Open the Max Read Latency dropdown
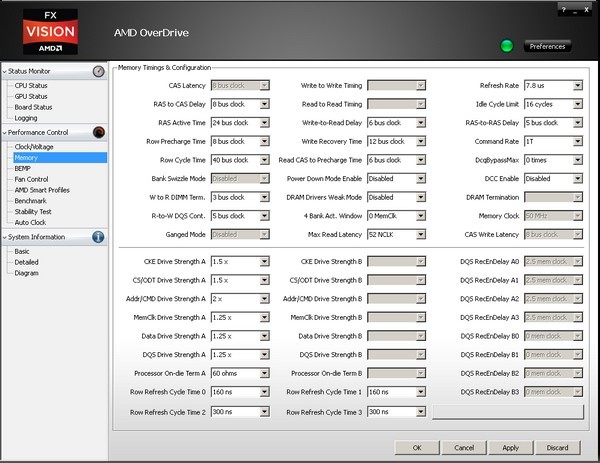Screen dimensions: 600x463 point(421,234)
